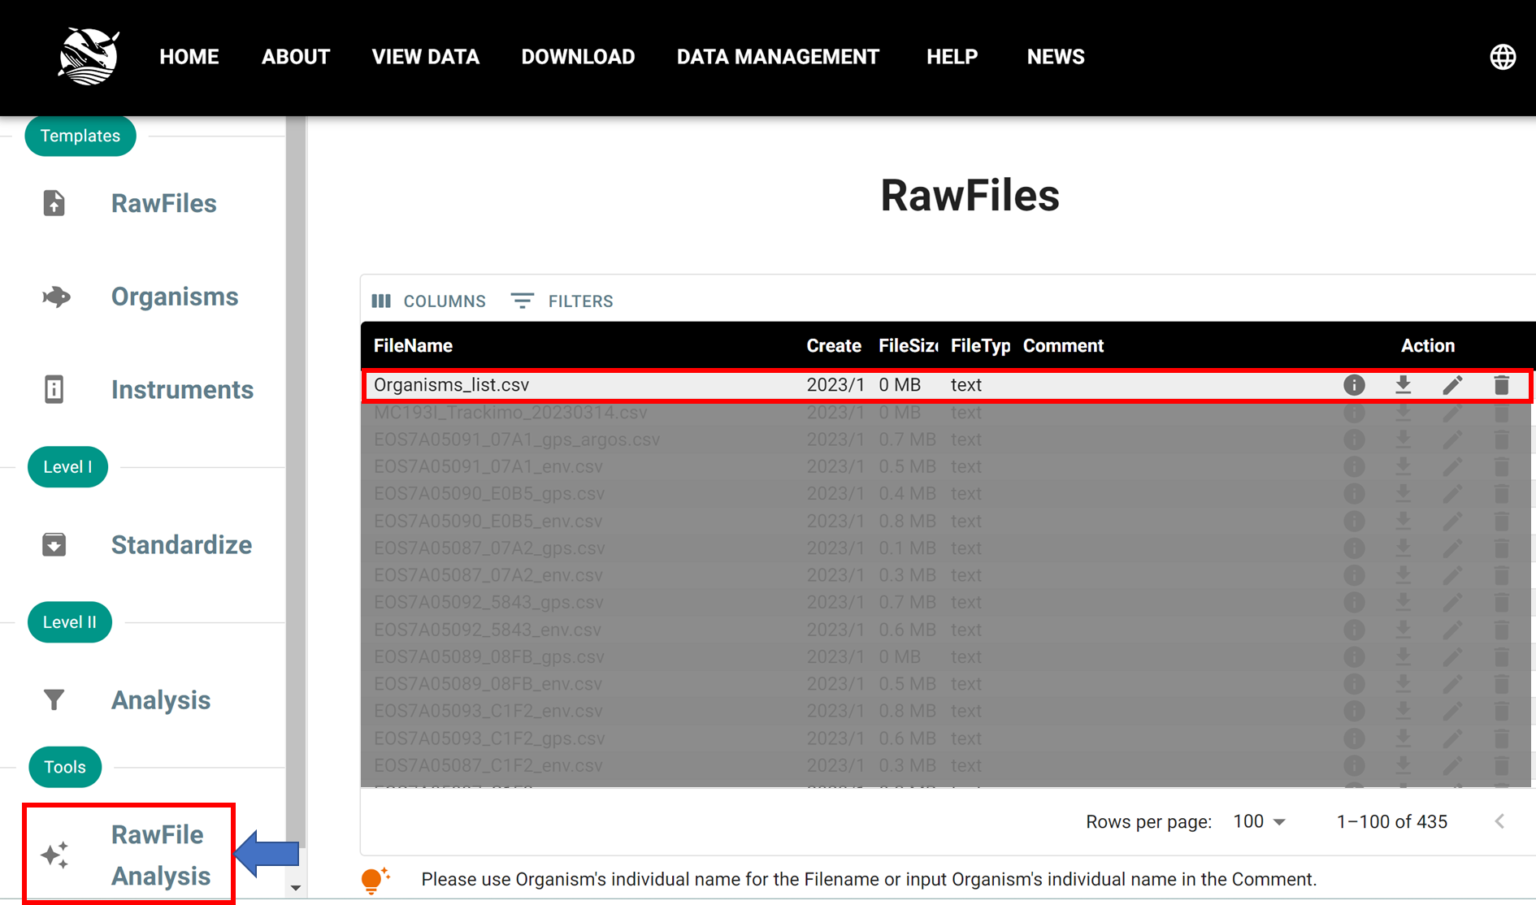This screenshot has height=905, width=1536.
Task: Open the RawFiles upload section in sidebar
Action: (163, 203)
